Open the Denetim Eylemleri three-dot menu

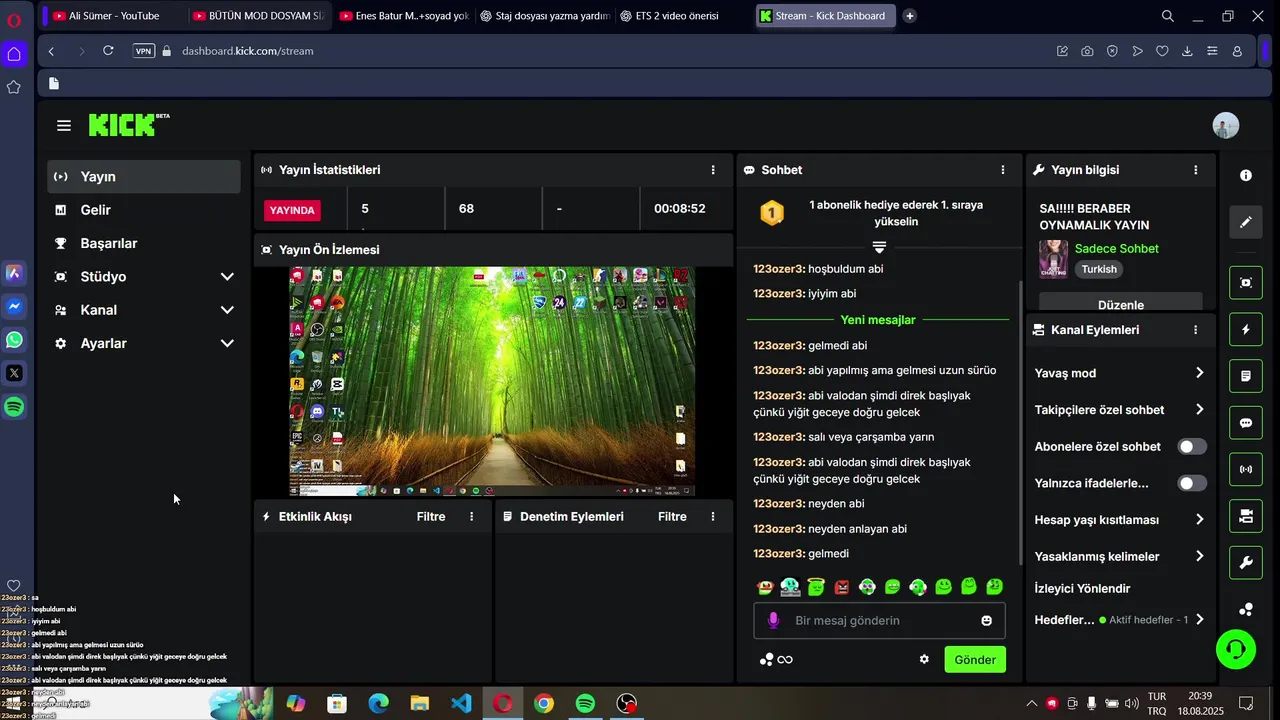pos(713,516)
